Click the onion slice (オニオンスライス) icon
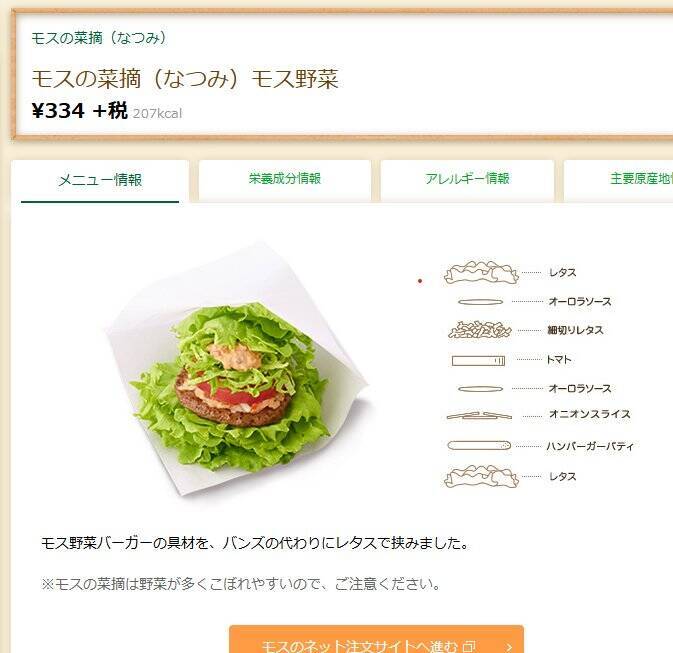 479,416
